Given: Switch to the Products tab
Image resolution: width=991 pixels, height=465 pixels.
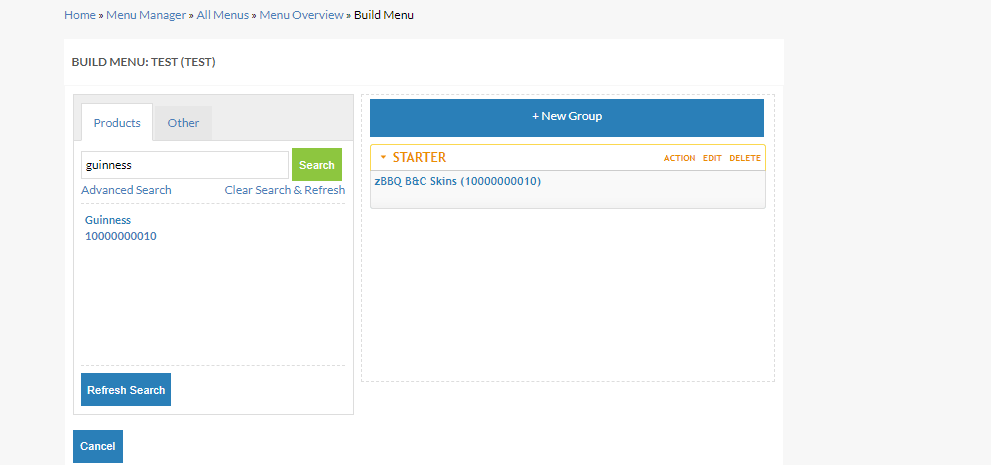Looking at the screenshot, I should [117, 123].
